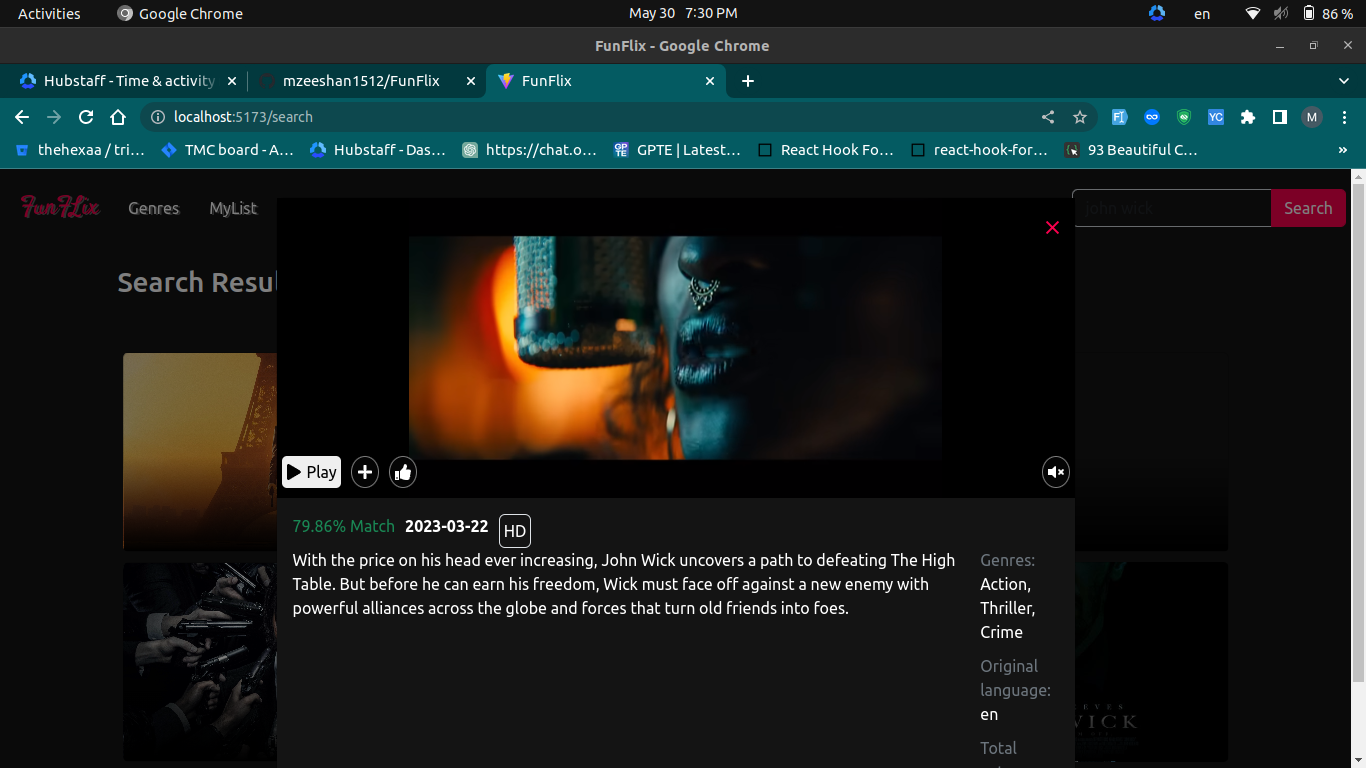Bookmark this page with star icon
This screenshot has width=1366, height=768.
(x=1080, y=117)
